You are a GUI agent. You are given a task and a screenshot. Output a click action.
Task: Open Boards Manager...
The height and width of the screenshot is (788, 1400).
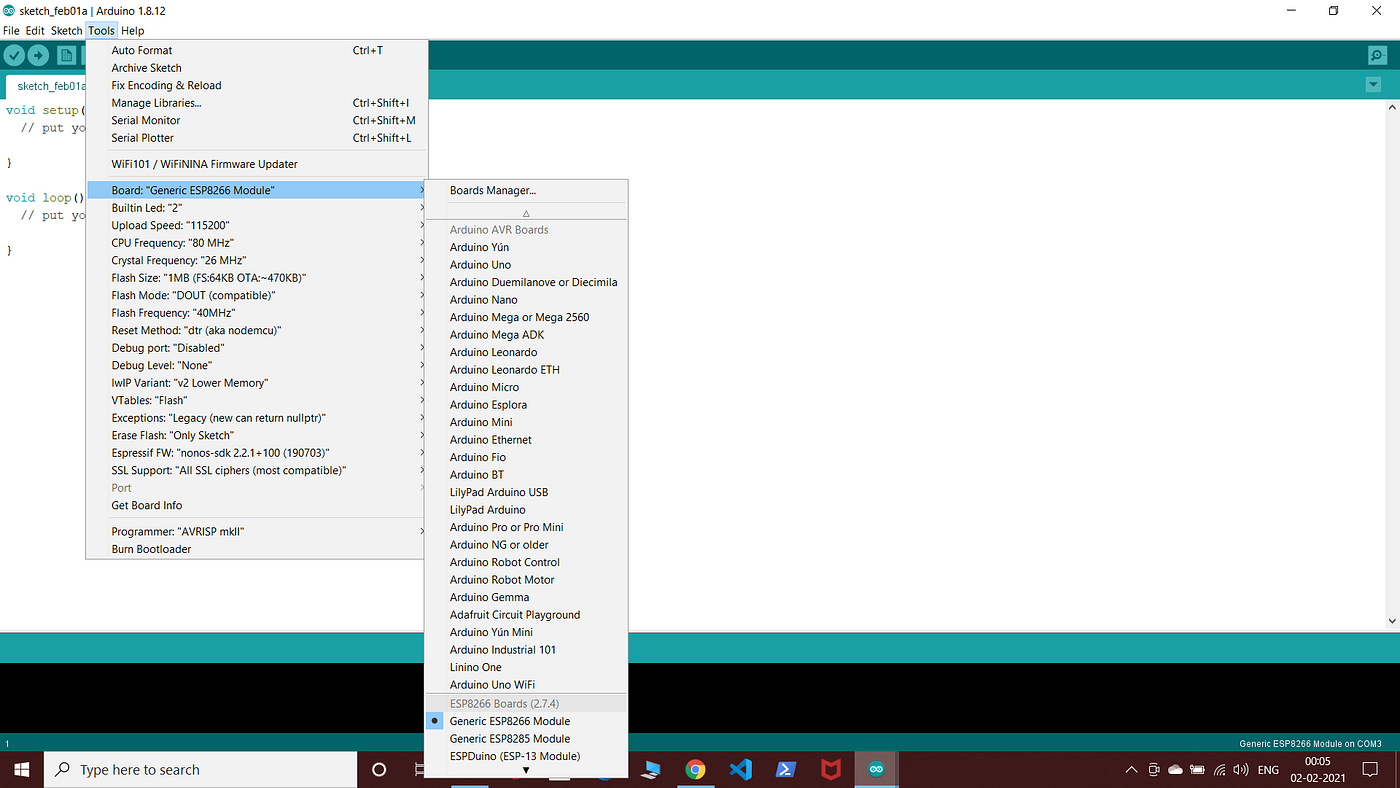tap(526, 190)
